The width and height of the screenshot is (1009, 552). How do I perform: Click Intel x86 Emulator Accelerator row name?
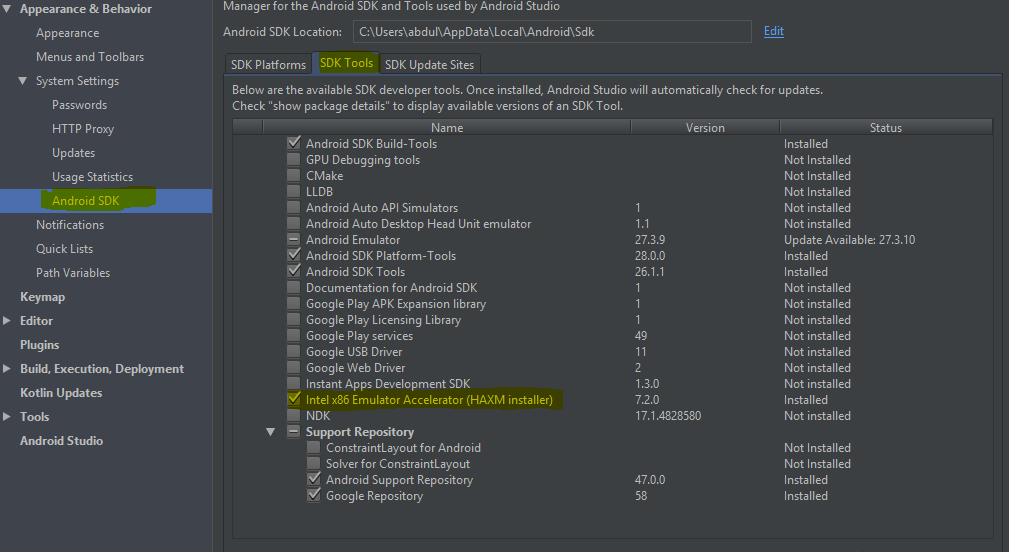pyautogui.click(x=429, y=400)
